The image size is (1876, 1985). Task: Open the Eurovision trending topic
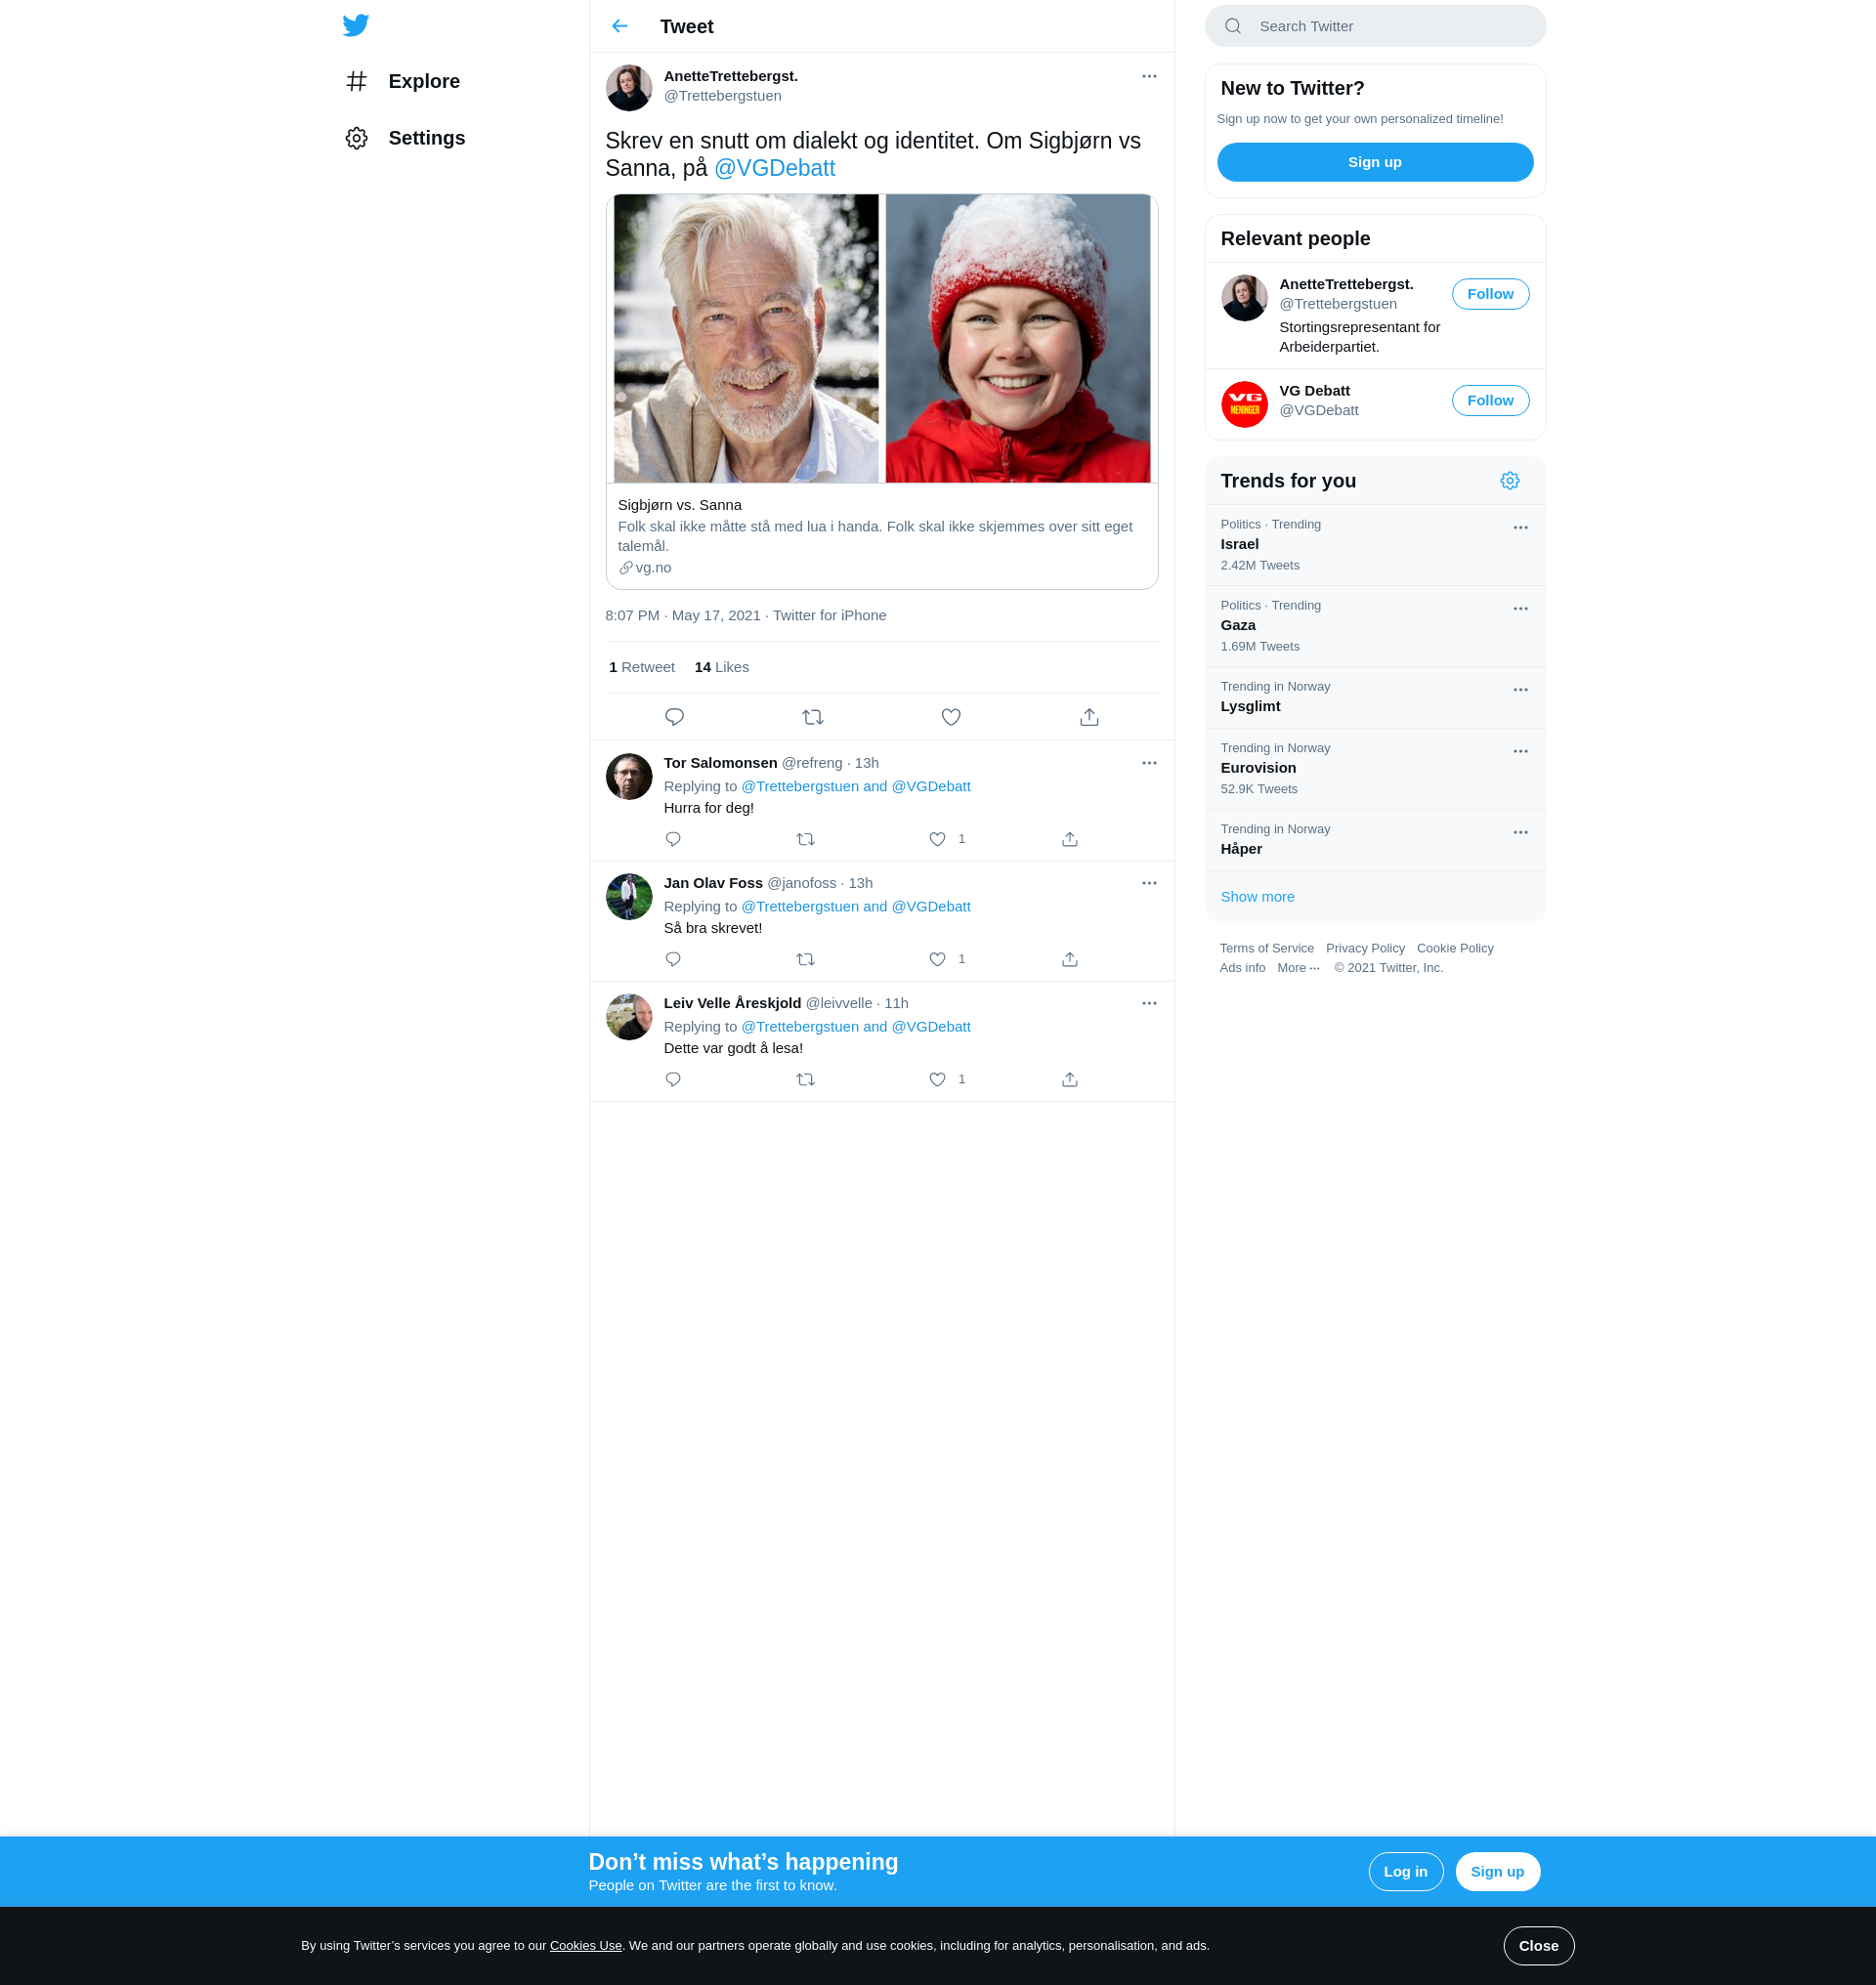click(1375, 769)
